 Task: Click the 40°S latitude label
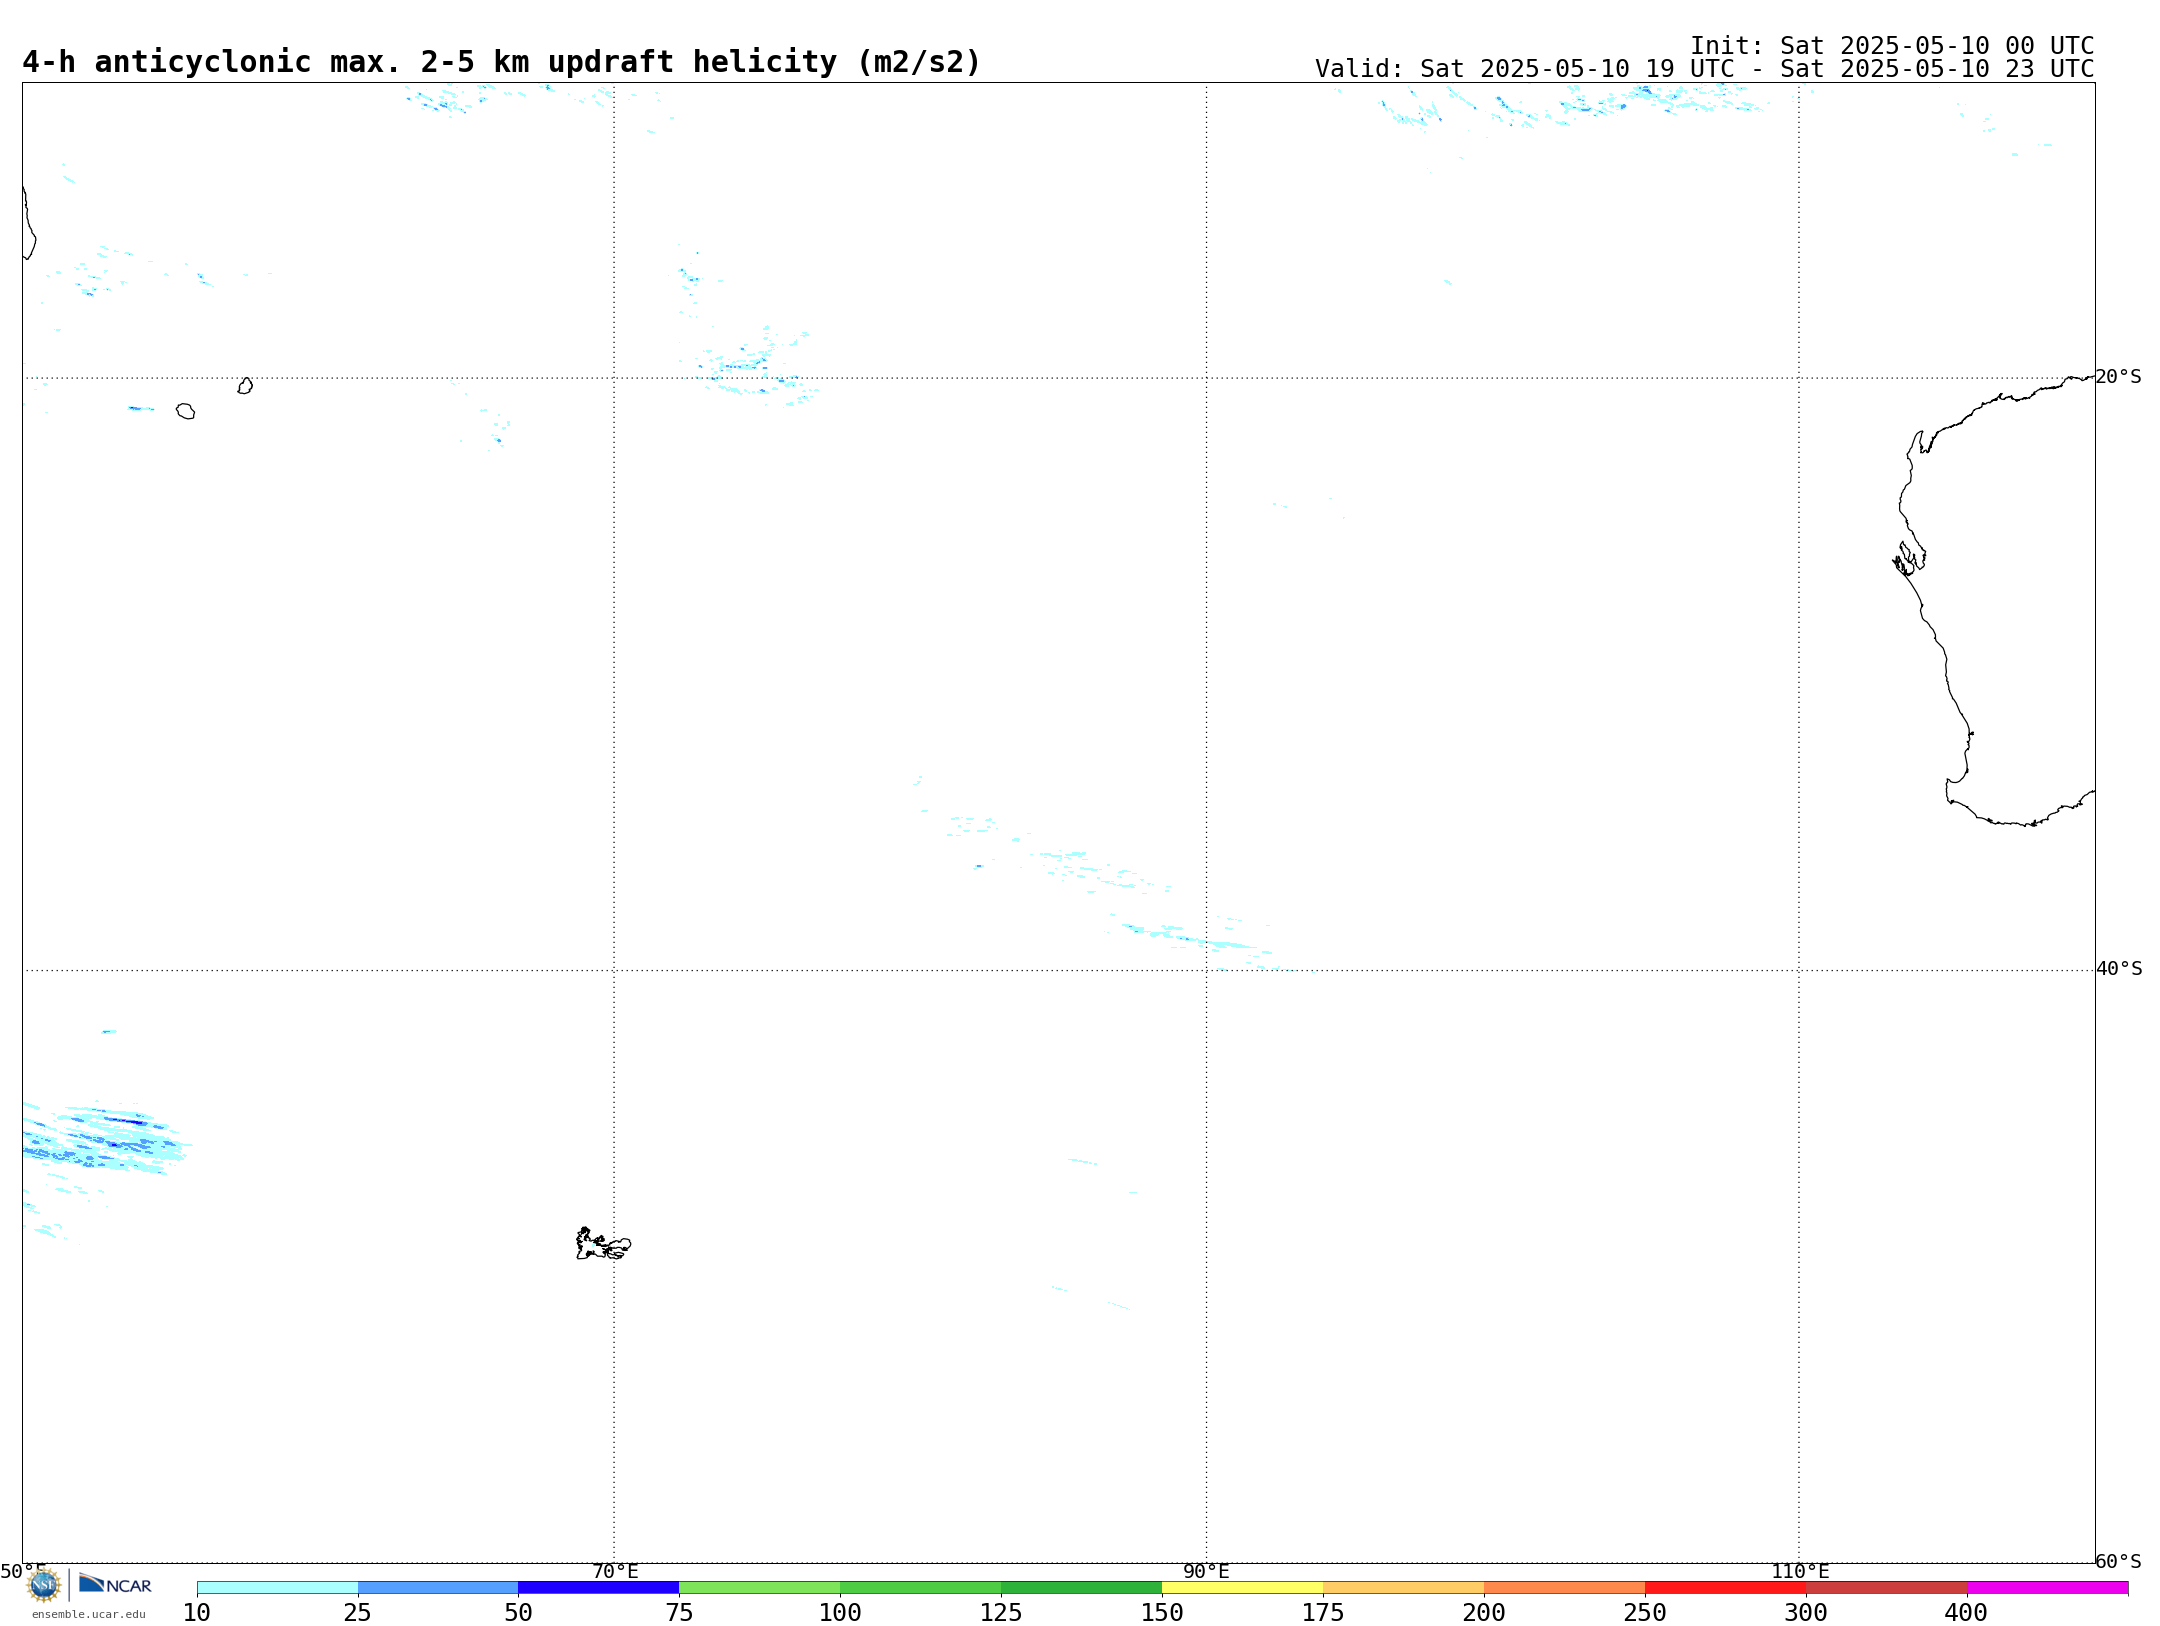tap(2119, 969)
